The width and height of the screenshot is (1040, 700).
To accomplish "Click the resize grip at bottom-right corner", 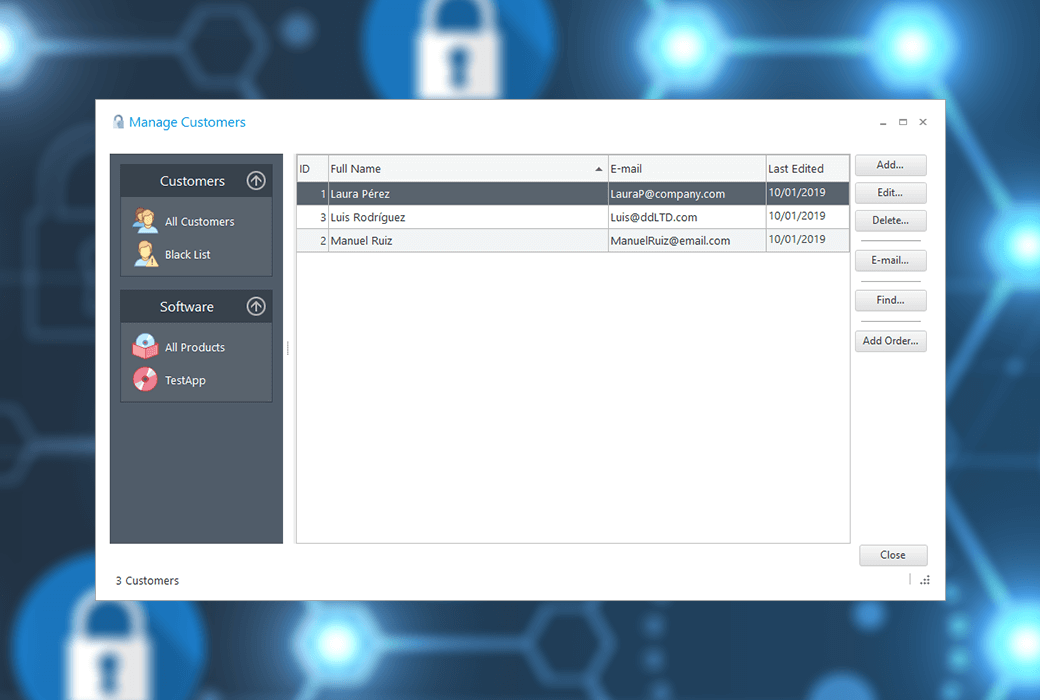I will coord(925,580).
